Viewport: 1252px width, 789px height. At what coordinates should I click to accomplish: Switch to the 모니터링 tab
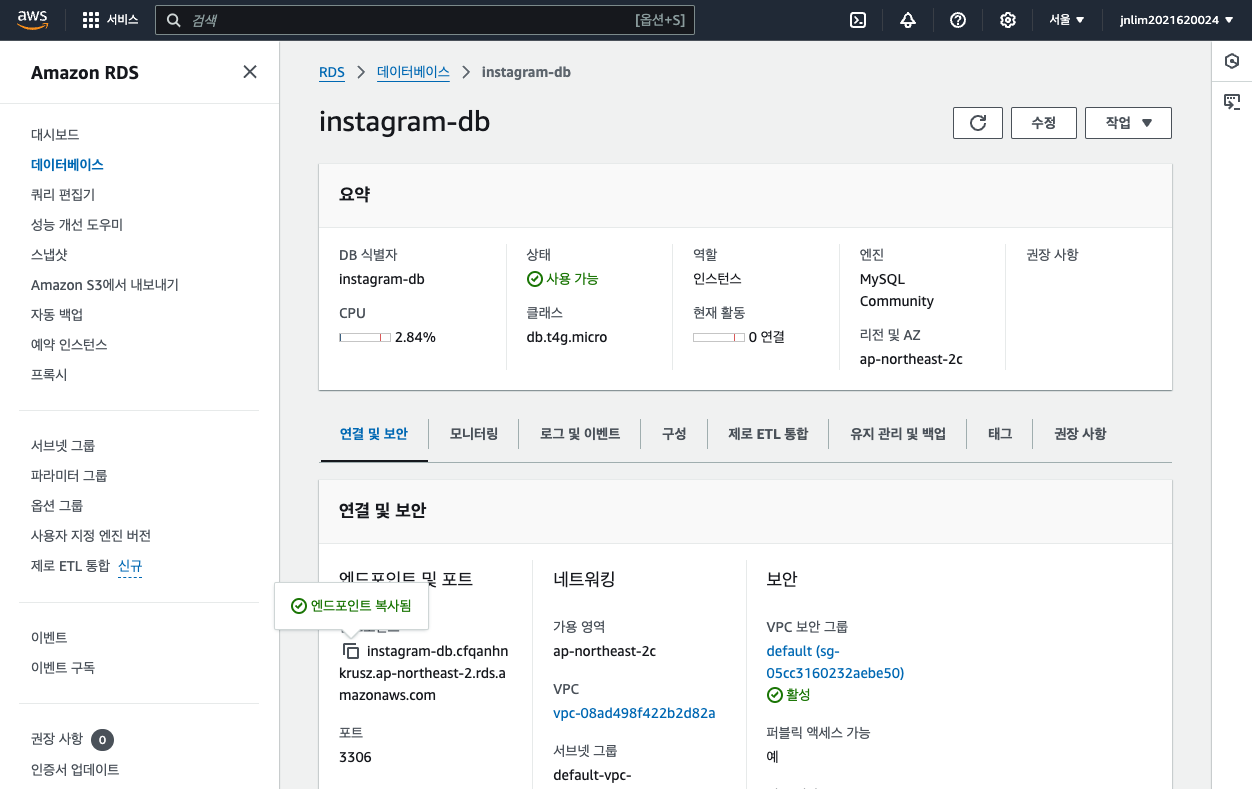pyautogui.click(x=474, y=434)
